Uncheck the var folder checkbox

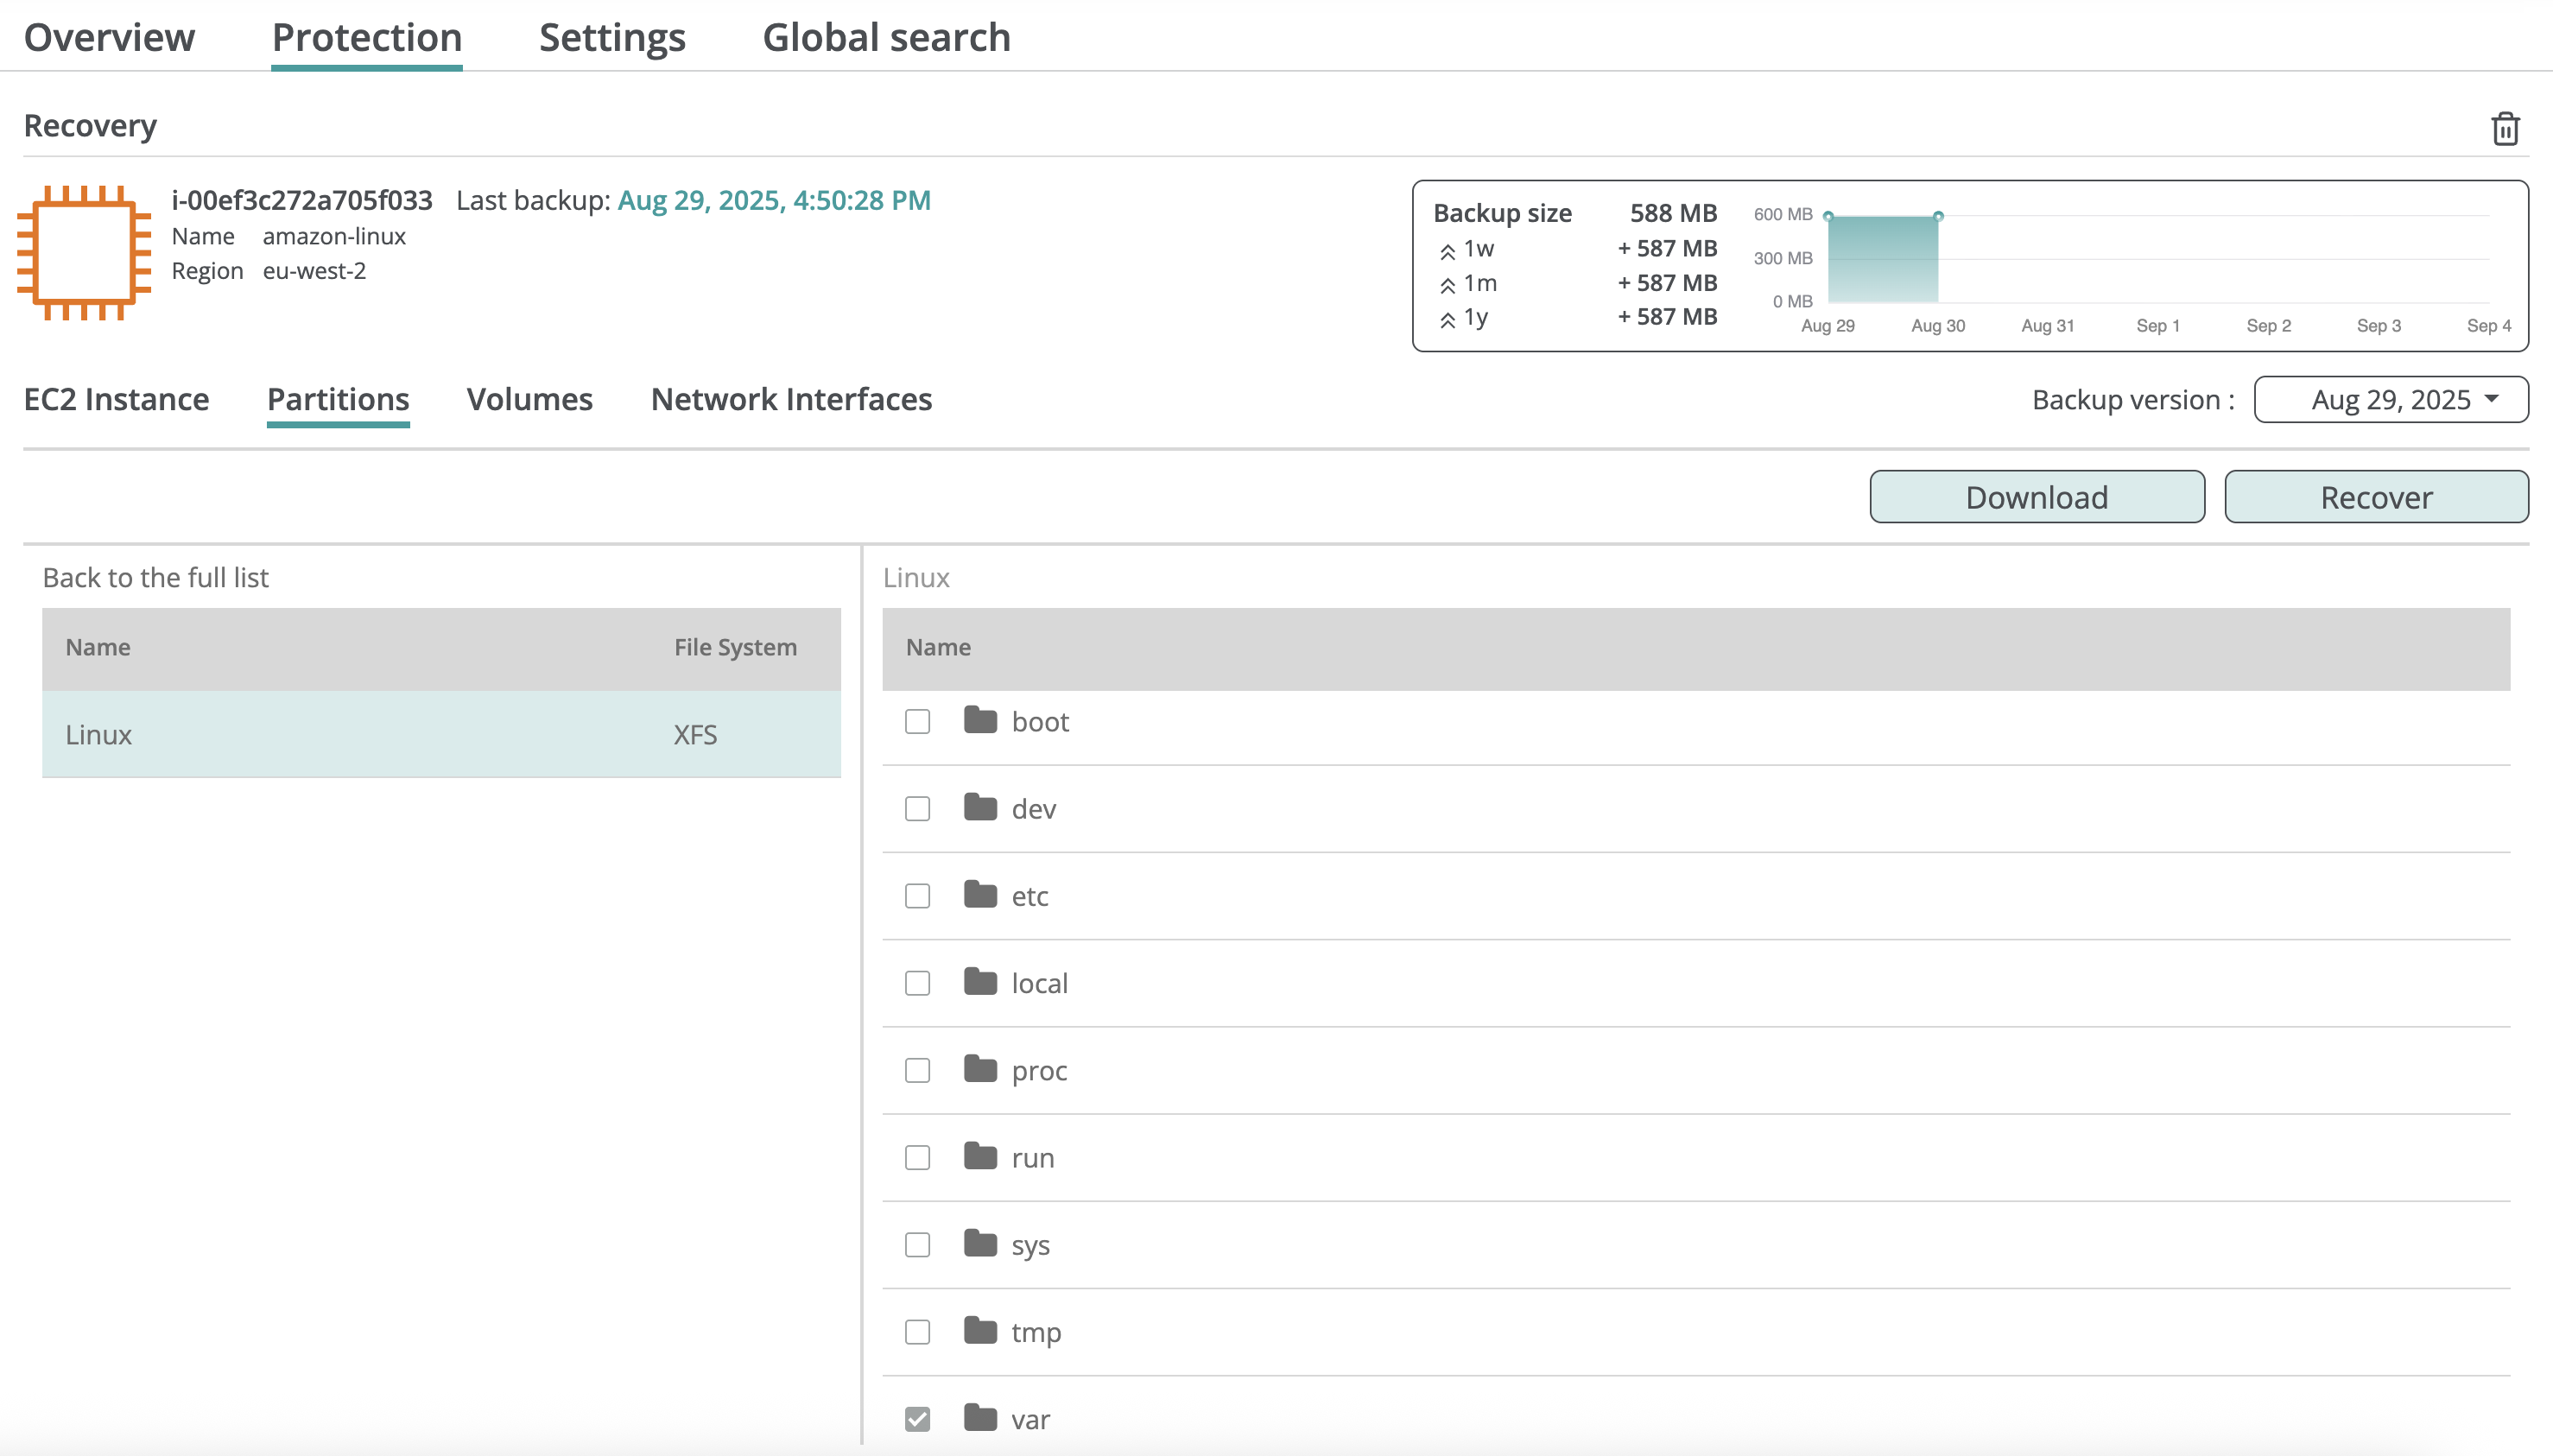point(917,1419)
